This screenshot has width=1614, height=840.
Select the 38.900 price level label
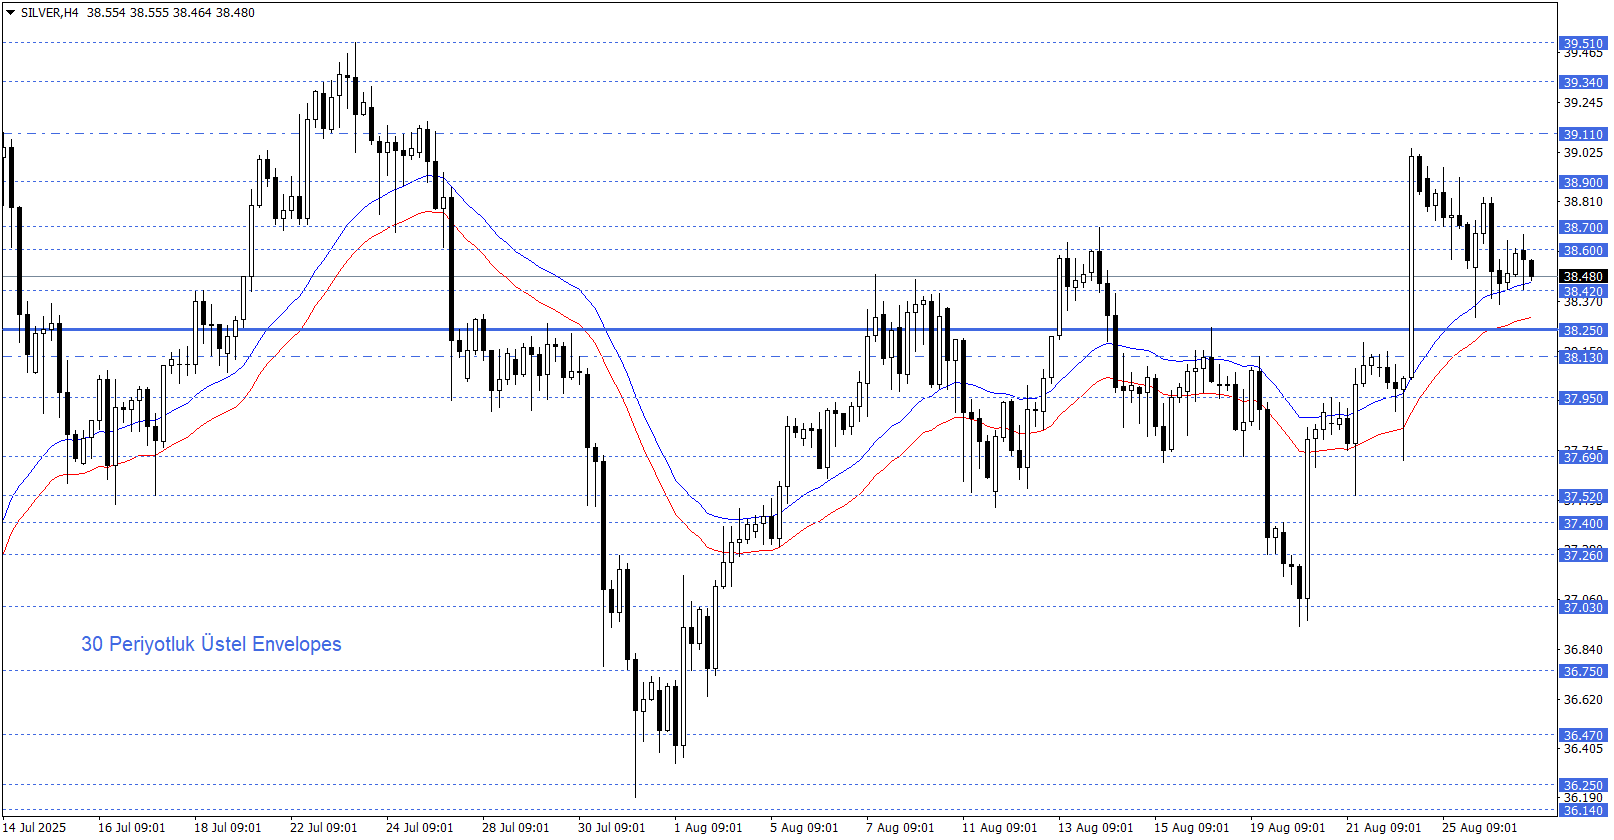tap(1583, 182)
